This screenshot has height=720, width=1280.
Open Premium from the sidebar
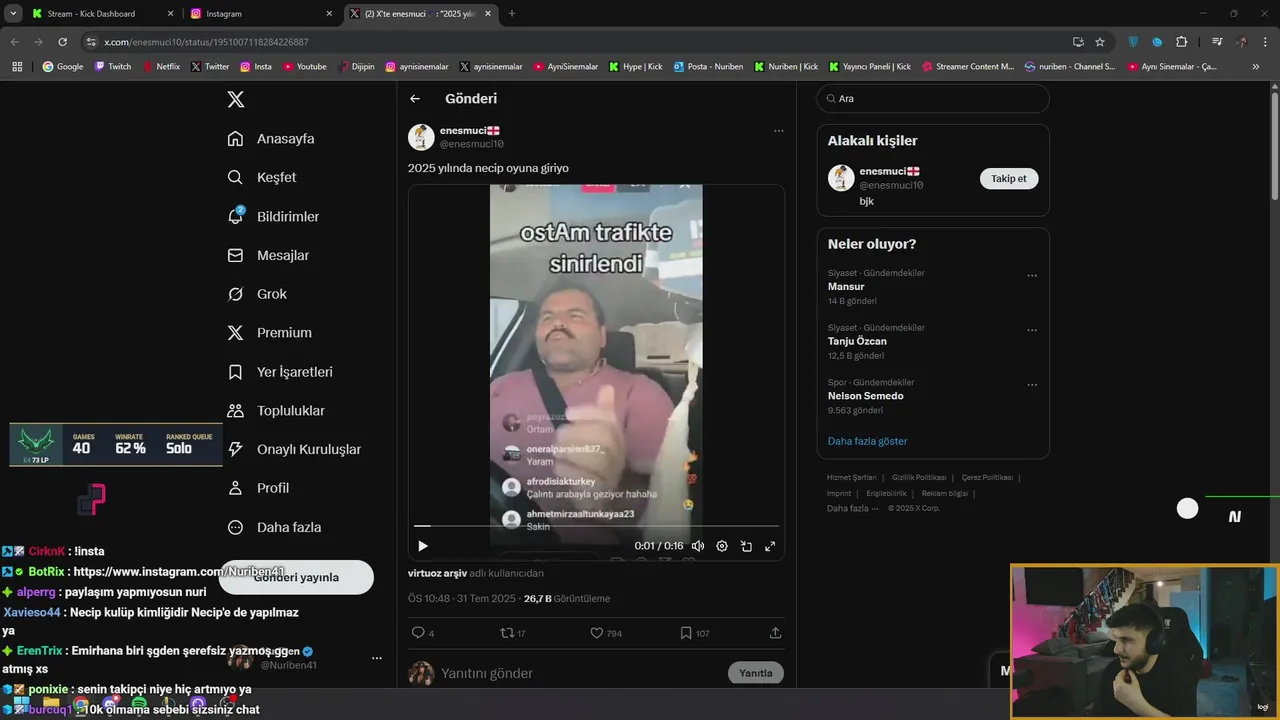coord(270,333)
